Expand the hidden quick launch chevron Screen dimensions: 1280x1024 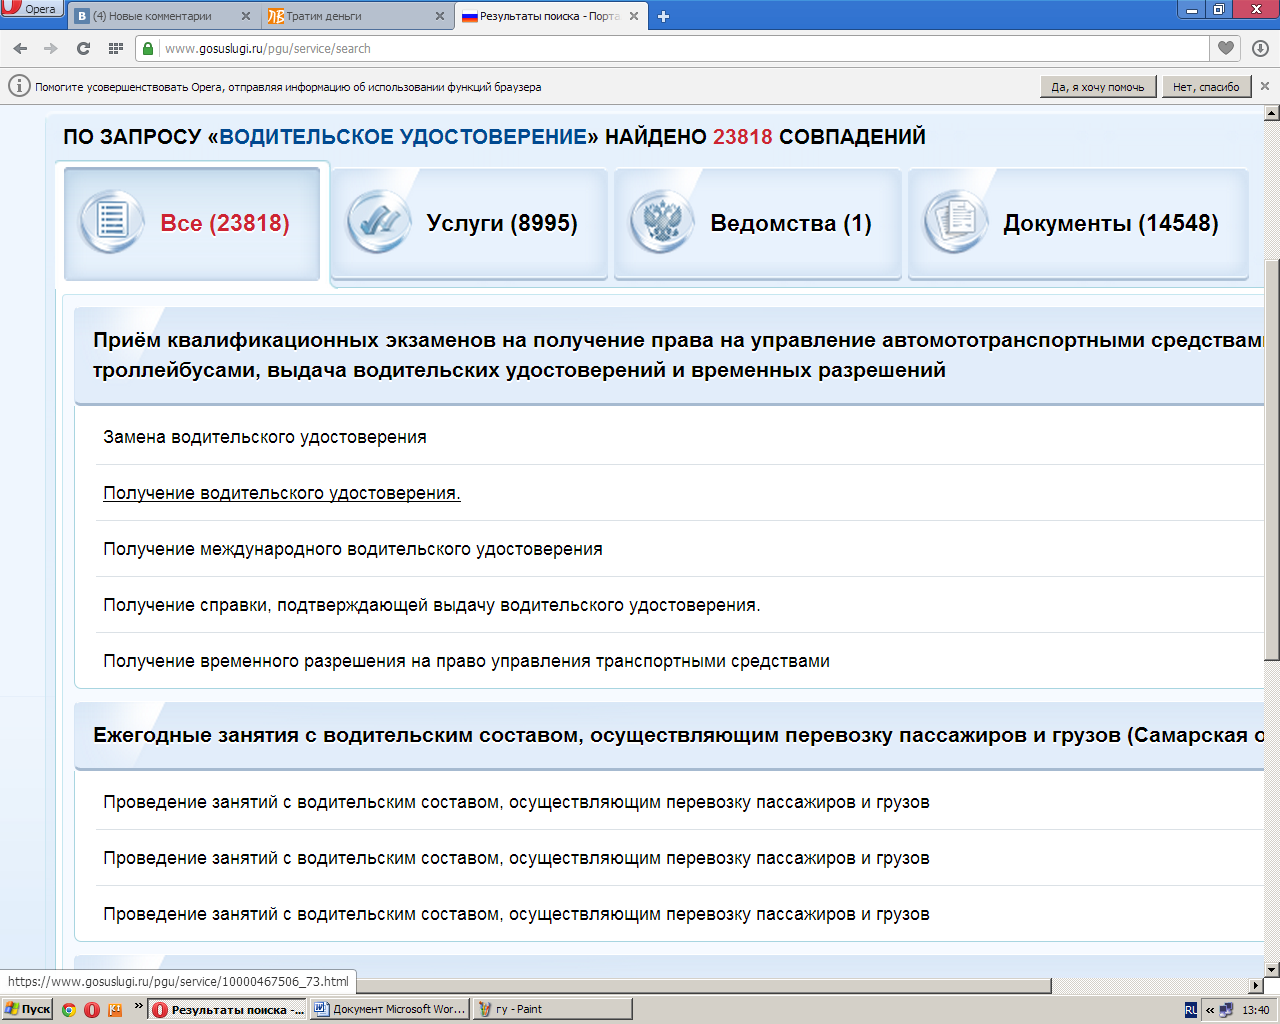(x=138, y=1006)
